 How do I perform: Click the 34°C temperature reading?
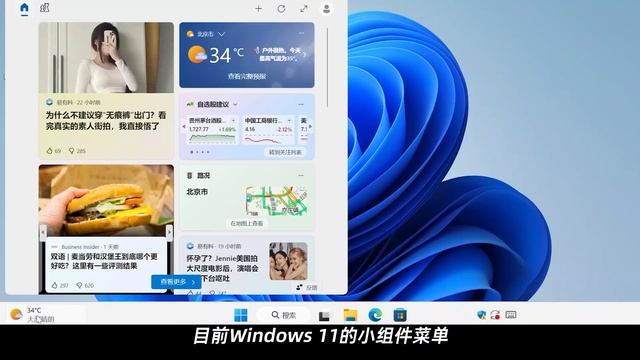[x=227, y=55]
